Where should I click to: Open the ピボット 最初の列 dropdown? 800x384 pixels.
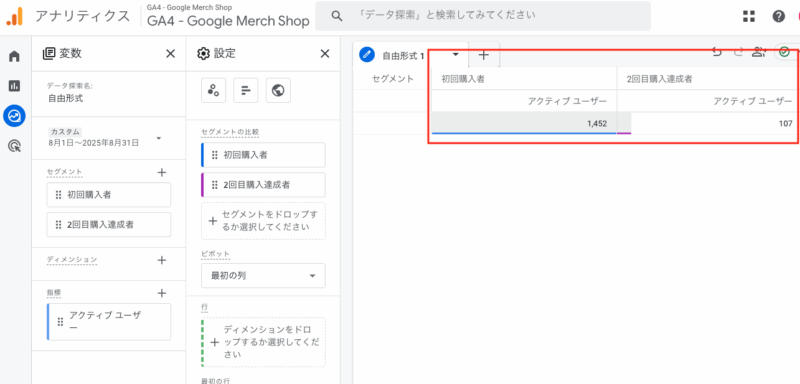coord(263,276)
